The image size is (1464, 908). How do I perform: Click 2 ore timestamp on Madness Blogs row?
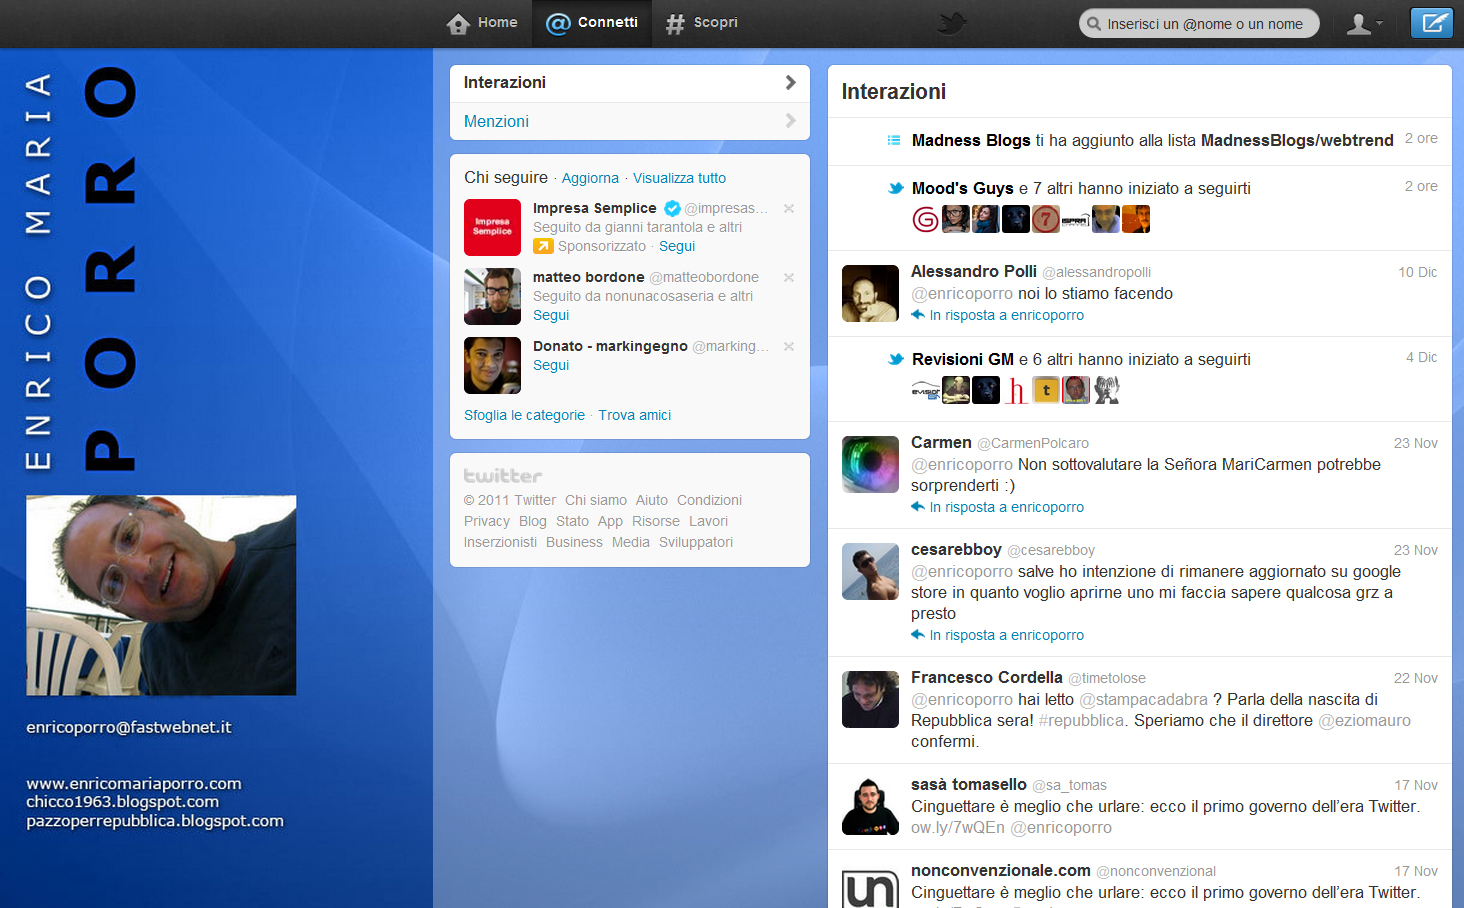point(1421,138)
